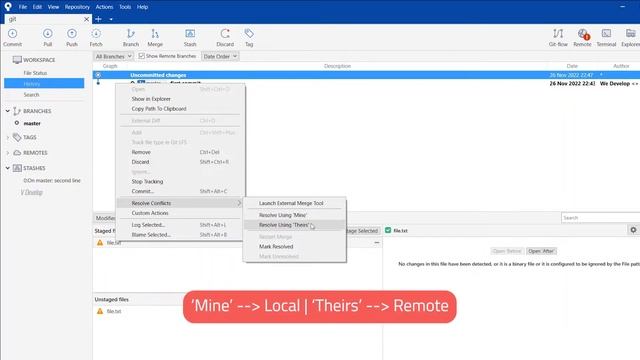Toggle Show Remote Branches checkbox

(141, 56)
